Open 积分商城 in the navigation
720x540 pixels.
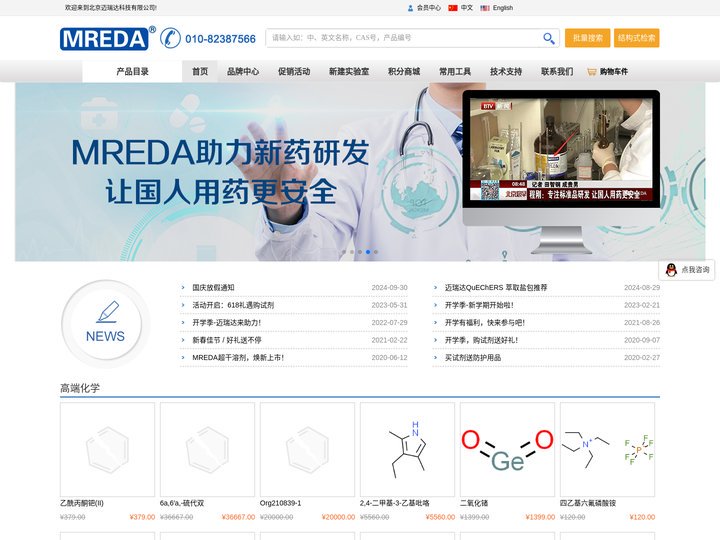(404, 71)
